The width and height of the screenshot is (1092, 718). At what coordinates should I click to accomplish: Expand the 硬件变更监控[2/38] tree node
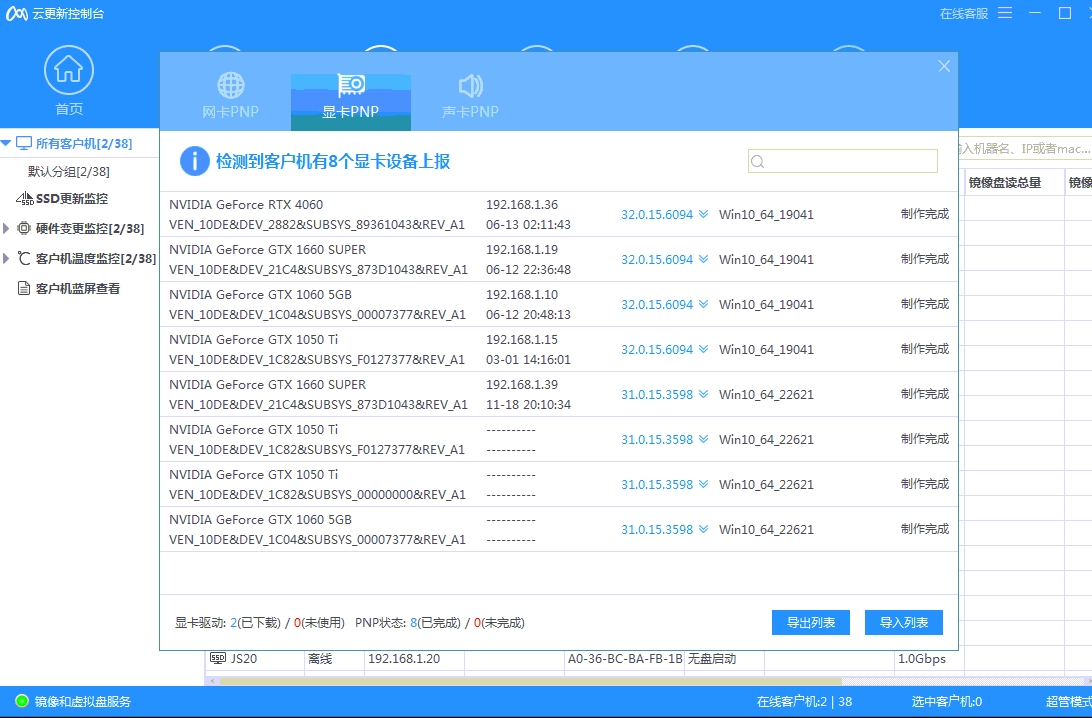(6, 228)
